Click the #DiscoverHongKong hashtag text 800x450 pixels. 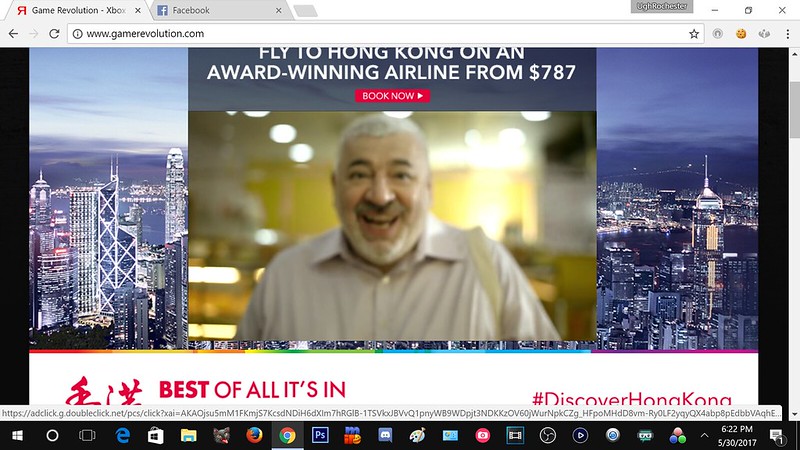pos(632,399)
